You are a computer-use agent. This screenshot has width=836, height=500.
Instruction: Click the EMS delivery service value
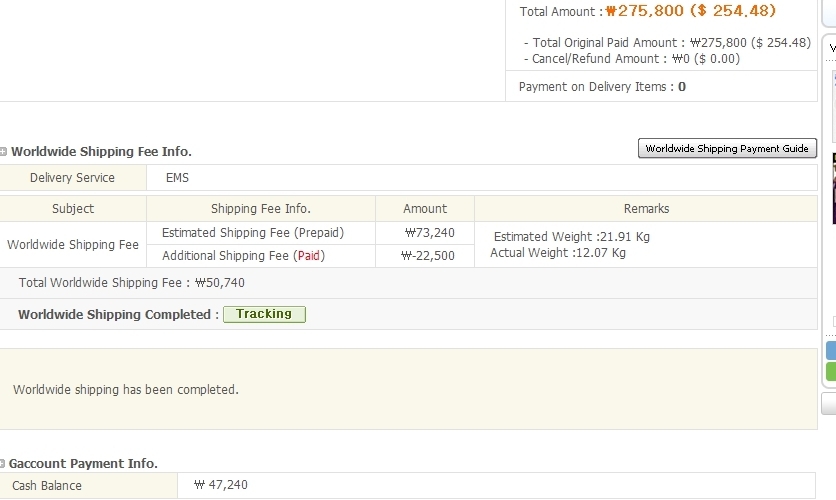pyautogui.click(x=177, y=178)
